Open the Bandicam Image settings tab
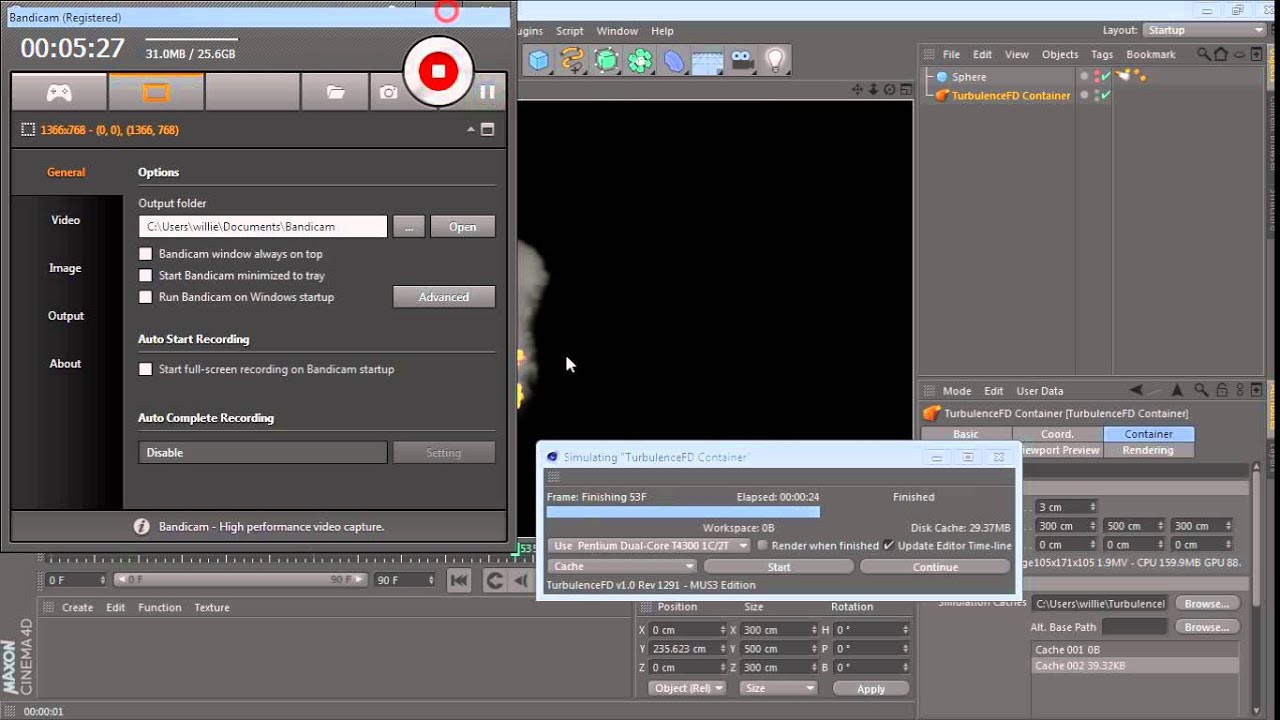Image resolution: width=1280 pixels, height=720 pixels. pos(66,268)
